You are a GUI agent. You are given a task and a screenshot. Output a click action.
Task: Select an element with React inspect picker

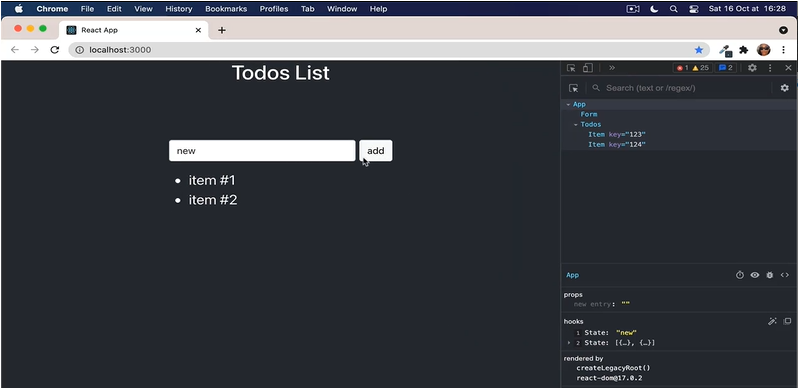pyautogui.click(x=574, y=88)
